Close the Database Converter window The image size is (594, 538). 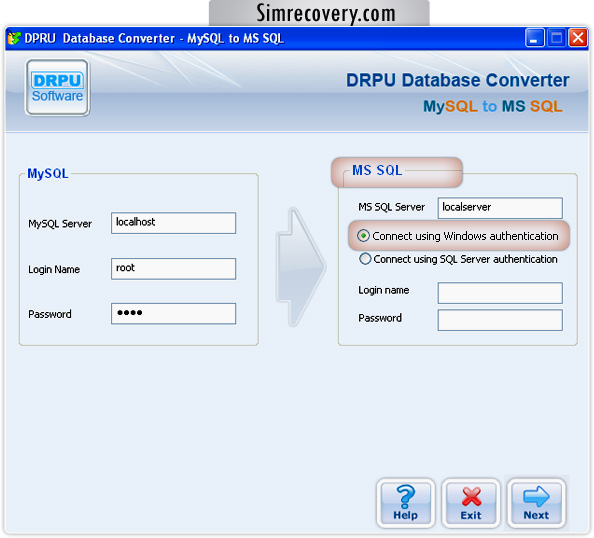[578, 38]
